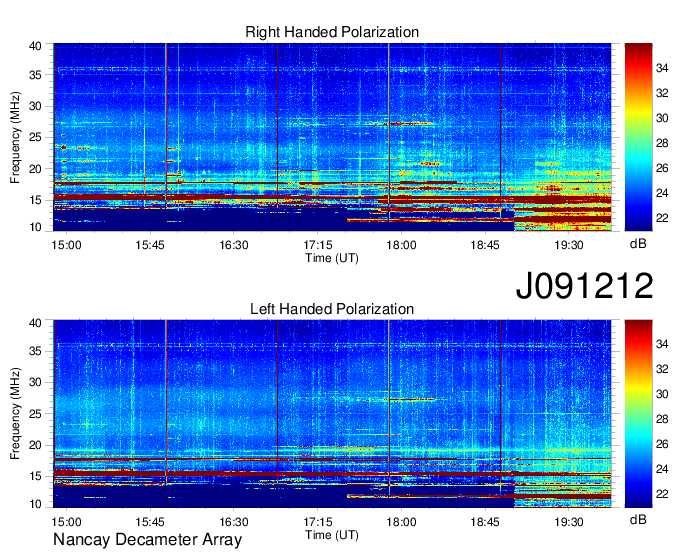Click 'Frequency (MHz)' axis label of Left Handed plot
The image size is (680, 552).
coord(15,414)
